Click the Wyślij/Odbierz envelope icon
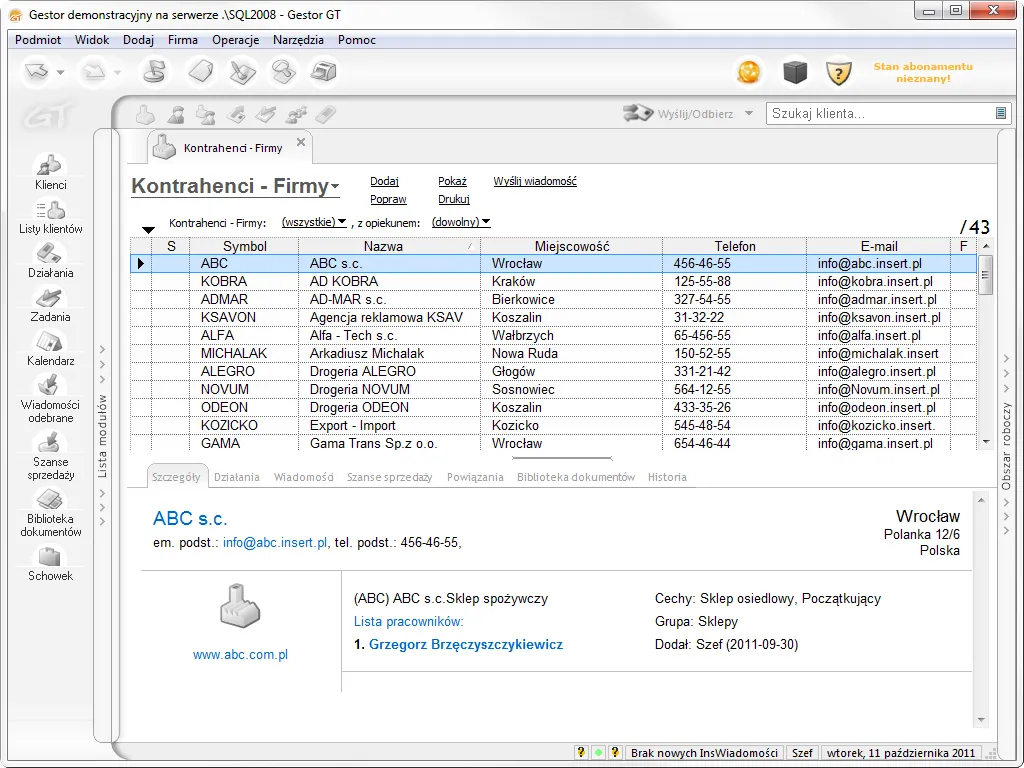 [637, 113]
